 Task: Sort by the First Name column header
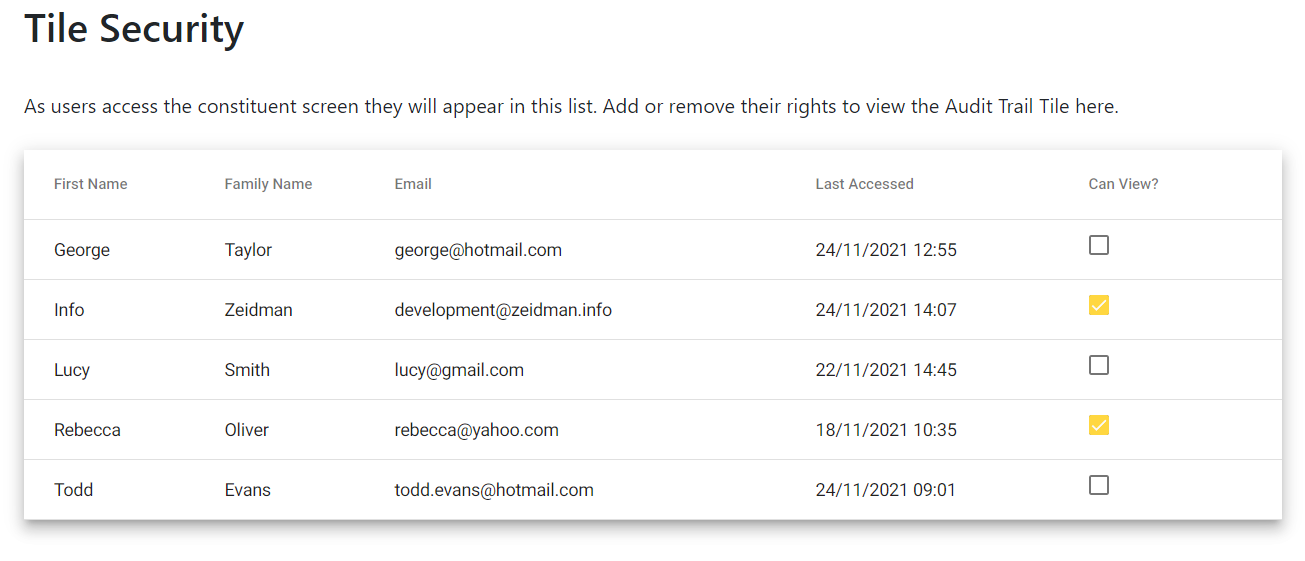(91, 184)
